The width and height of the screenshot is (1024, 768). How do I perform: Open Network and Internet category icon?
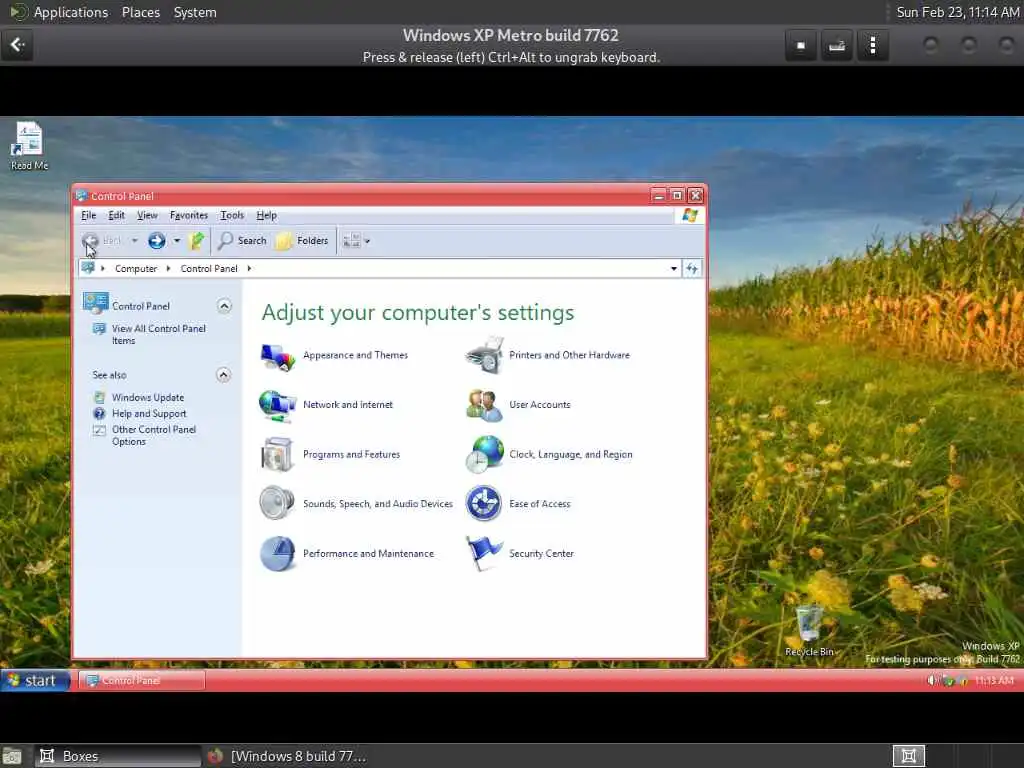click(278, 406)
